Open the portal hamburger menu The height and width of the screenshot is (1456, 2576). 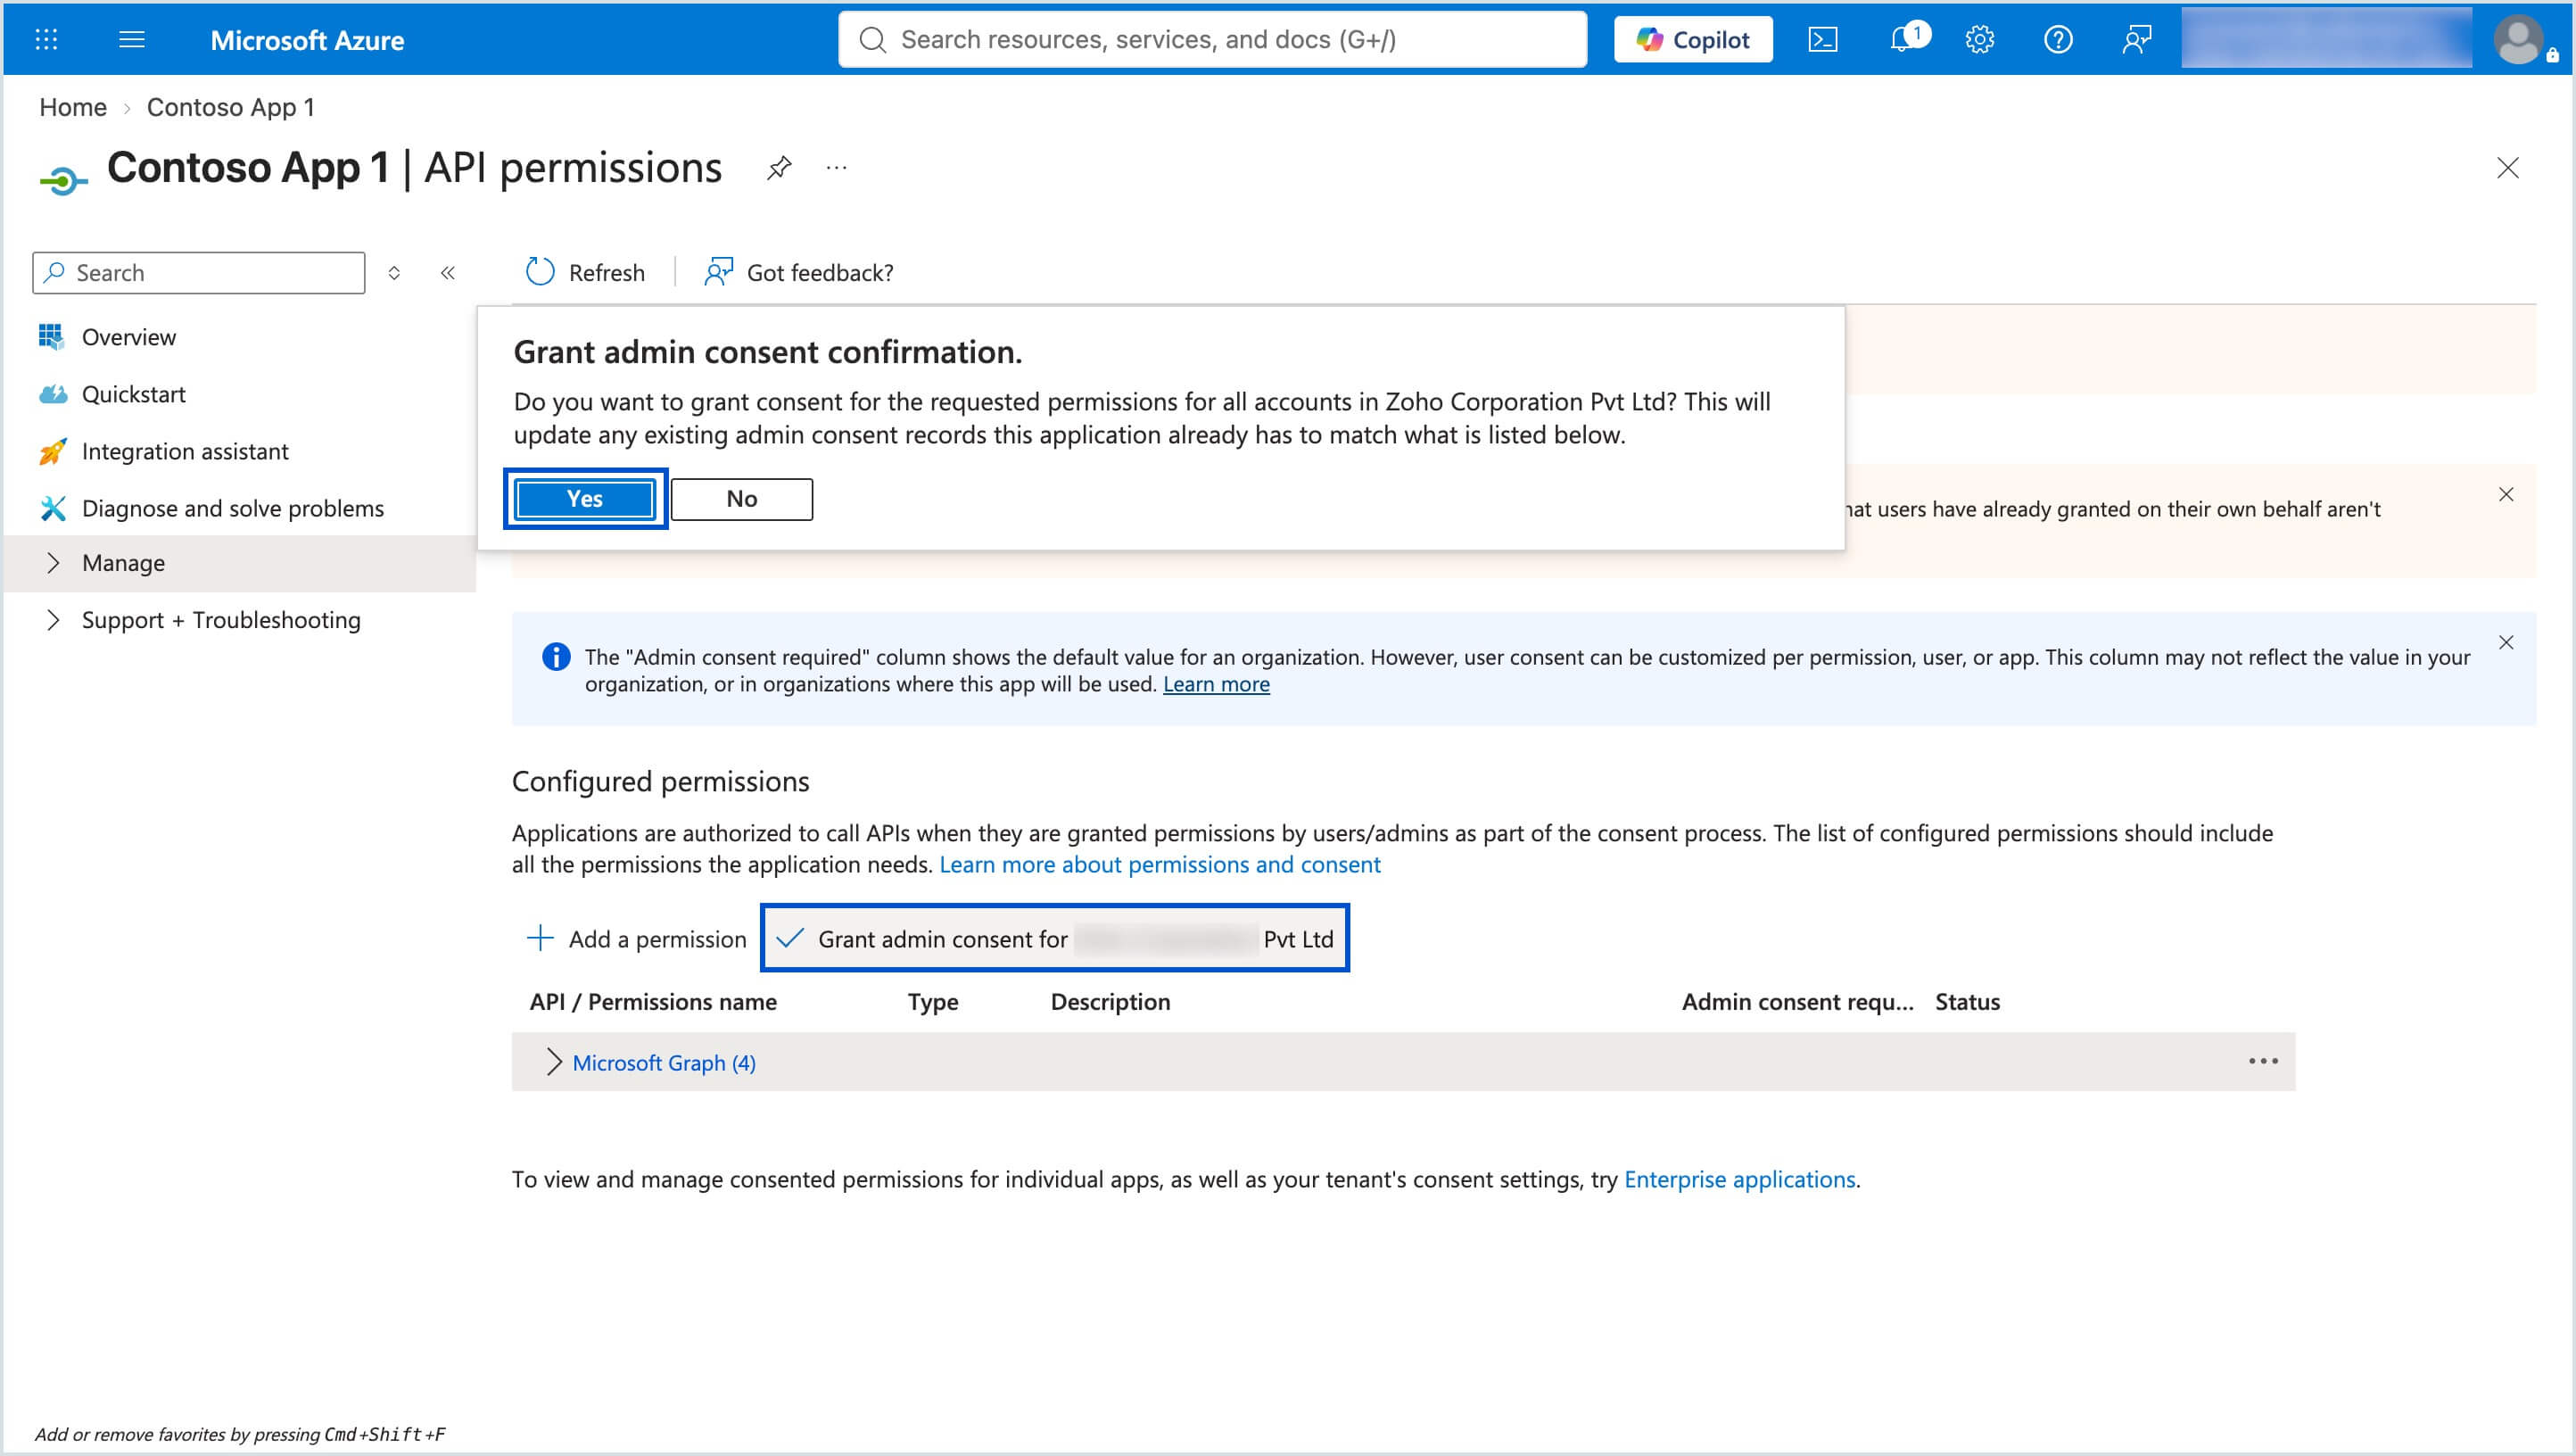pos(131,39)
